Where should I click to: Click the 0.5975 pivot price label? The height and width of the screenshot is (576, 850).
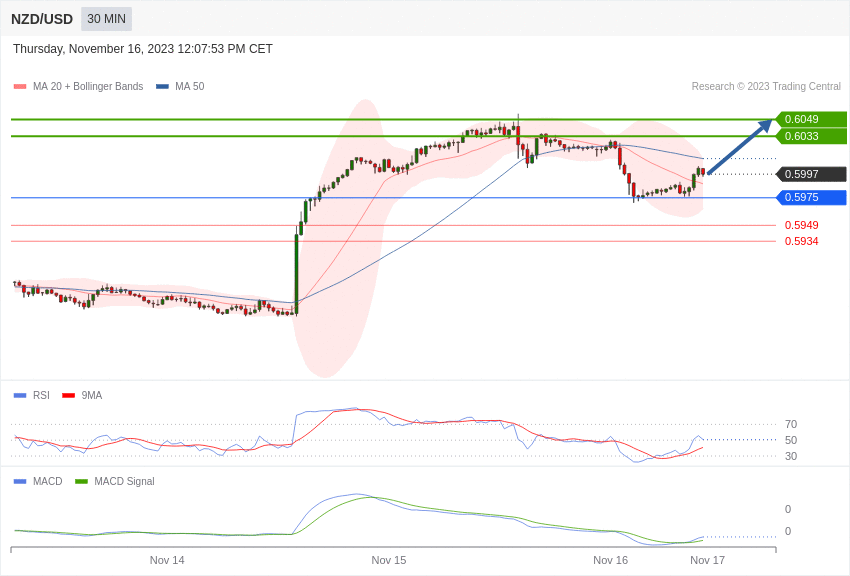(811, 197)
